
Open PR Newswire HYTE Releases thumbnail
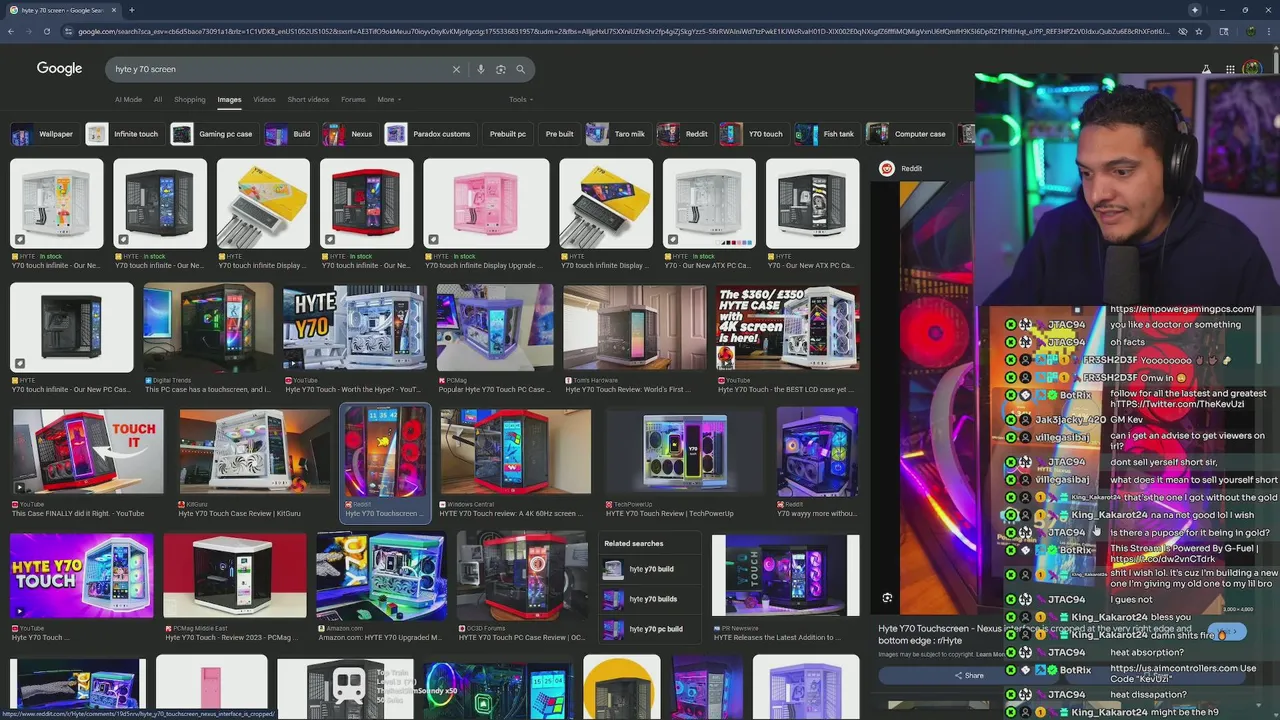(x=785, y=576)
